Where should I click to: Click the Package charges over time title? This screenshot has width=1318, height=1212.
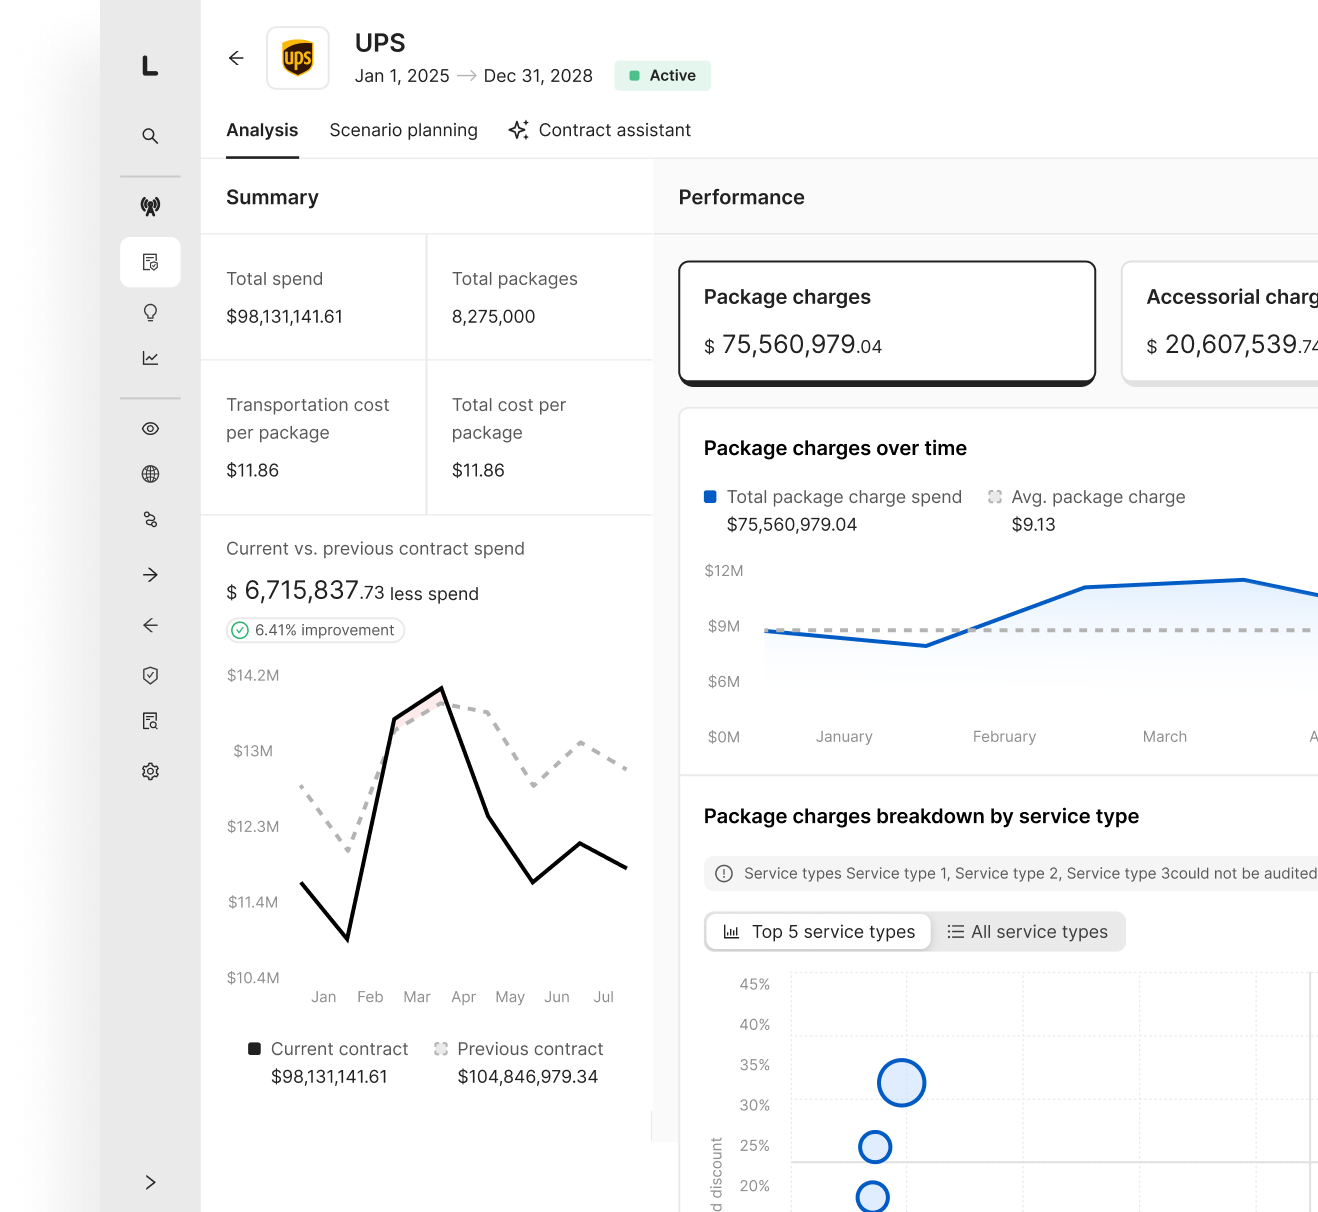[x=835, y=448]
